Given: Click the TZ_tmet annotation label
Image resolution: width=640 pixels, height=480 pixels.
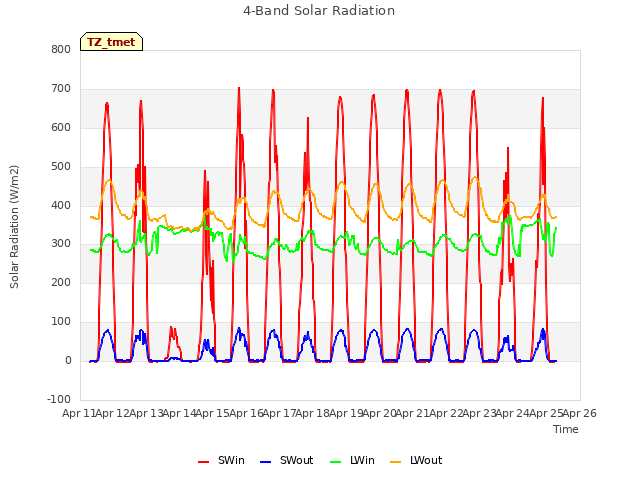Looking at the screenshot, I should pyautogui.click(x=111, y=42).
